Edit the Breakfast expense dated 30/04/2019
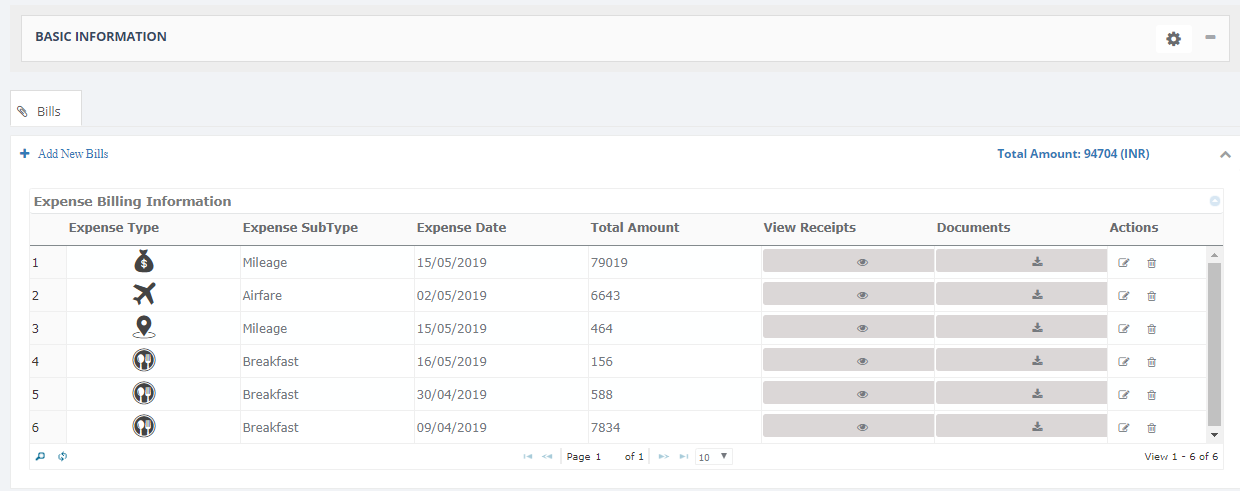The width and height of the screenshot is (1240, 491). [x=1123, y=395]
